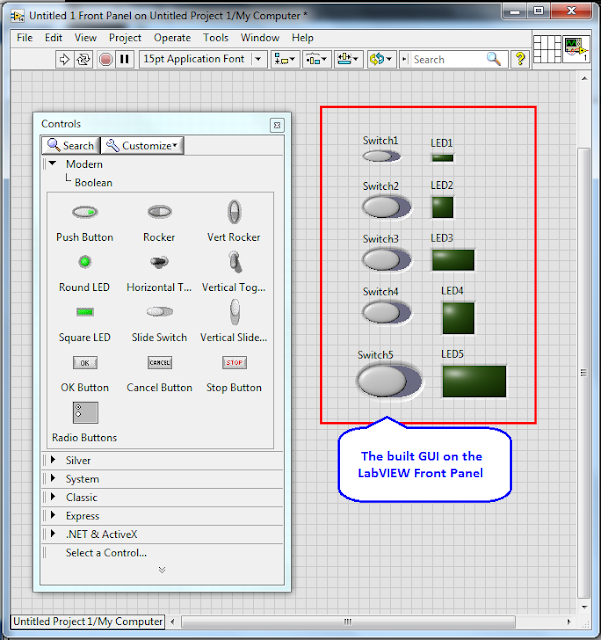Image resolution: width=601 pixels, height=640 pixels.
Task: Open the Align Objects toolbar menu
Action: (285, 60)
